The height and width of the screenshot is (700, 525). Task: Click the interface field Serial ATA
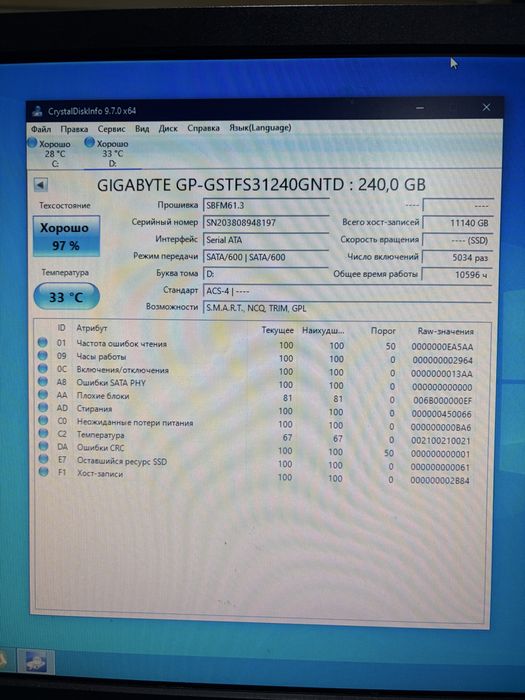coord(266,240)
